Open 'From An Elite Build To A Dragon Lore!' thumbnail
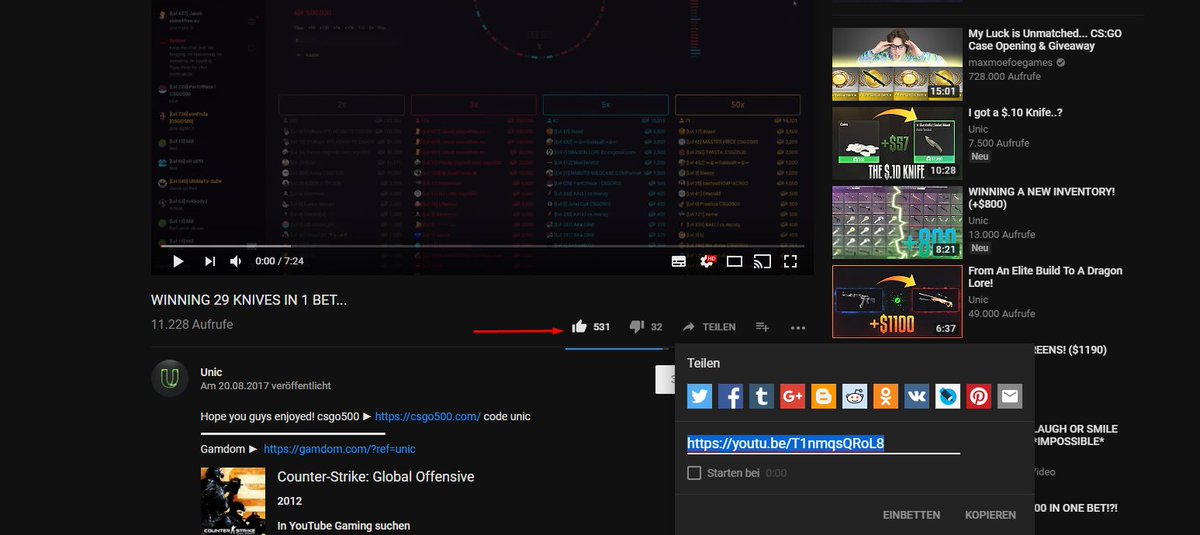Screen dimensions: 1200x535 [897, 301]
